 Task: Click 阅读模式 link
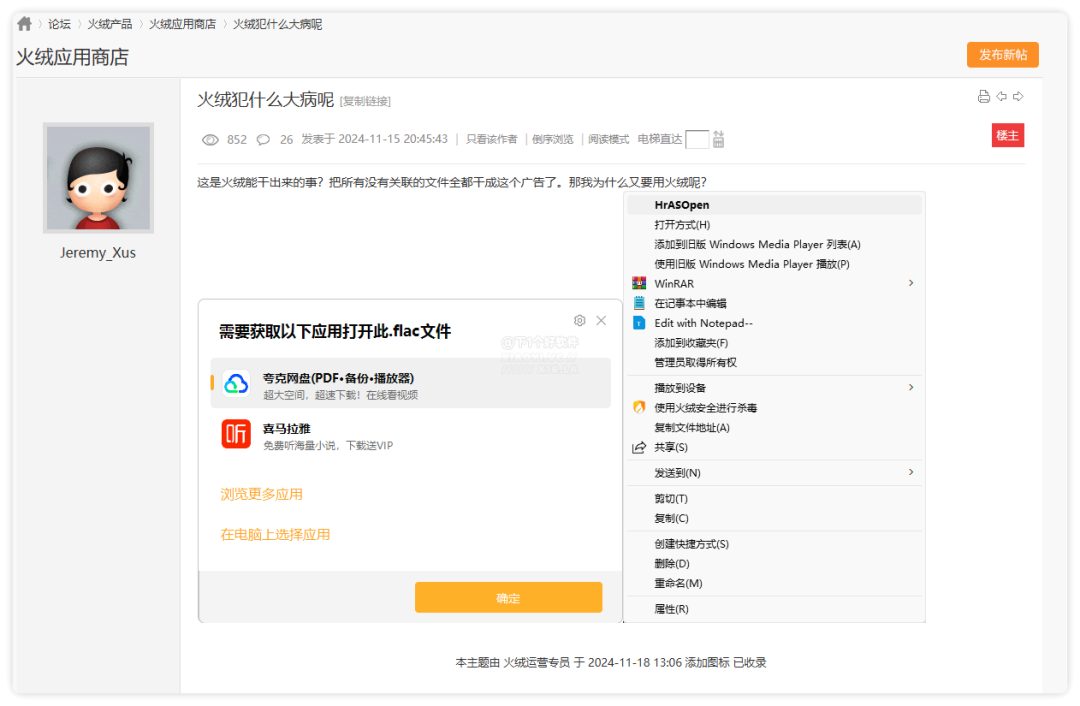point(608,139)
